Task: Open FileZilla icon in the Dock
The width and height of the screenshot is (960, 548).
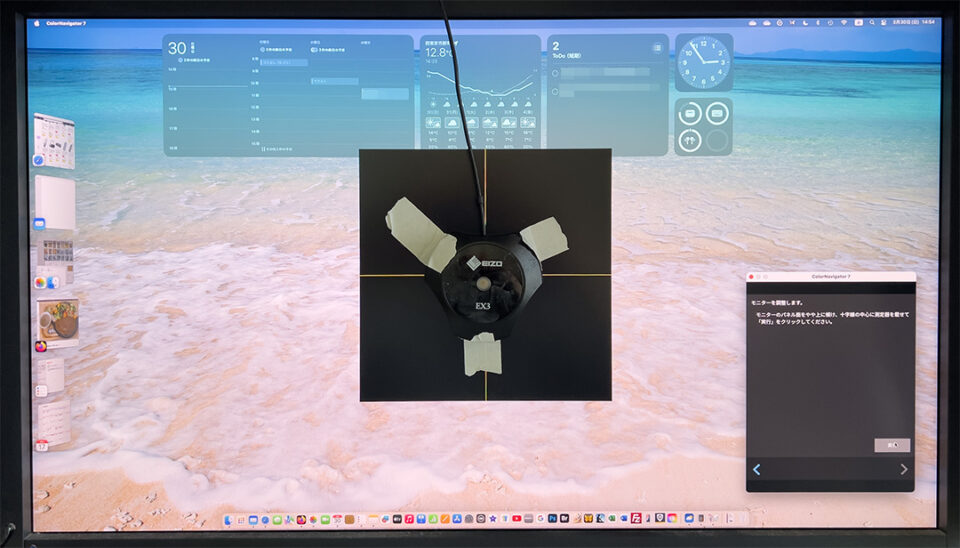Action: pyautogui.click(x=637, y=519)
